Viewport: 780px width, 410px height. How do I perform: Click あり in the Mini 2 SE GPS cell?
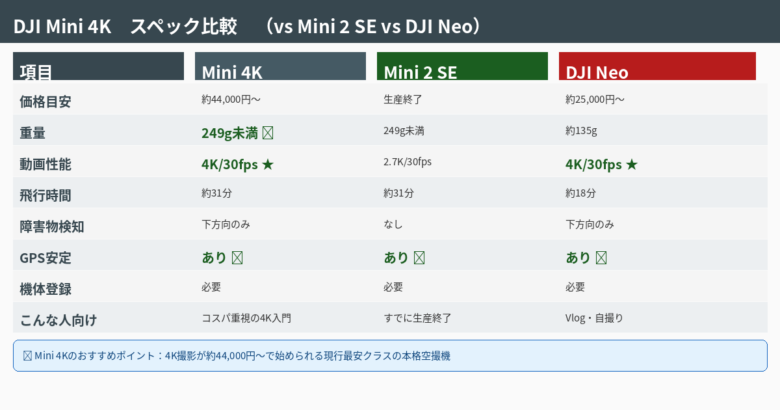[396, 258]
